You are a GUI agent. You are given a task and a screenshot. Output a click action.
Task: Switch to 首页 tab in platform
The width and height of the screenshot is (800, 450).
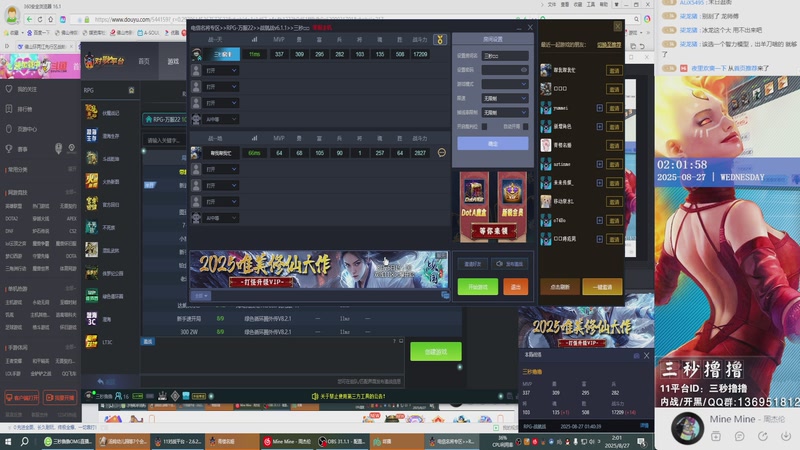[144, 61]
